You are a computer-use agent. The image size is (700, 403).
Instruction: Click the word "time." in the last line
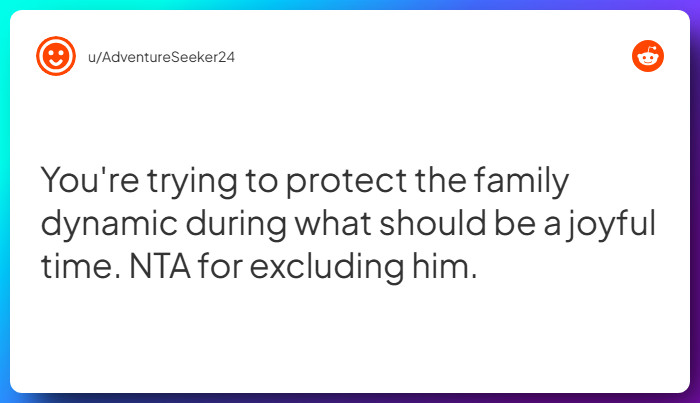click(x=74, y=265)
